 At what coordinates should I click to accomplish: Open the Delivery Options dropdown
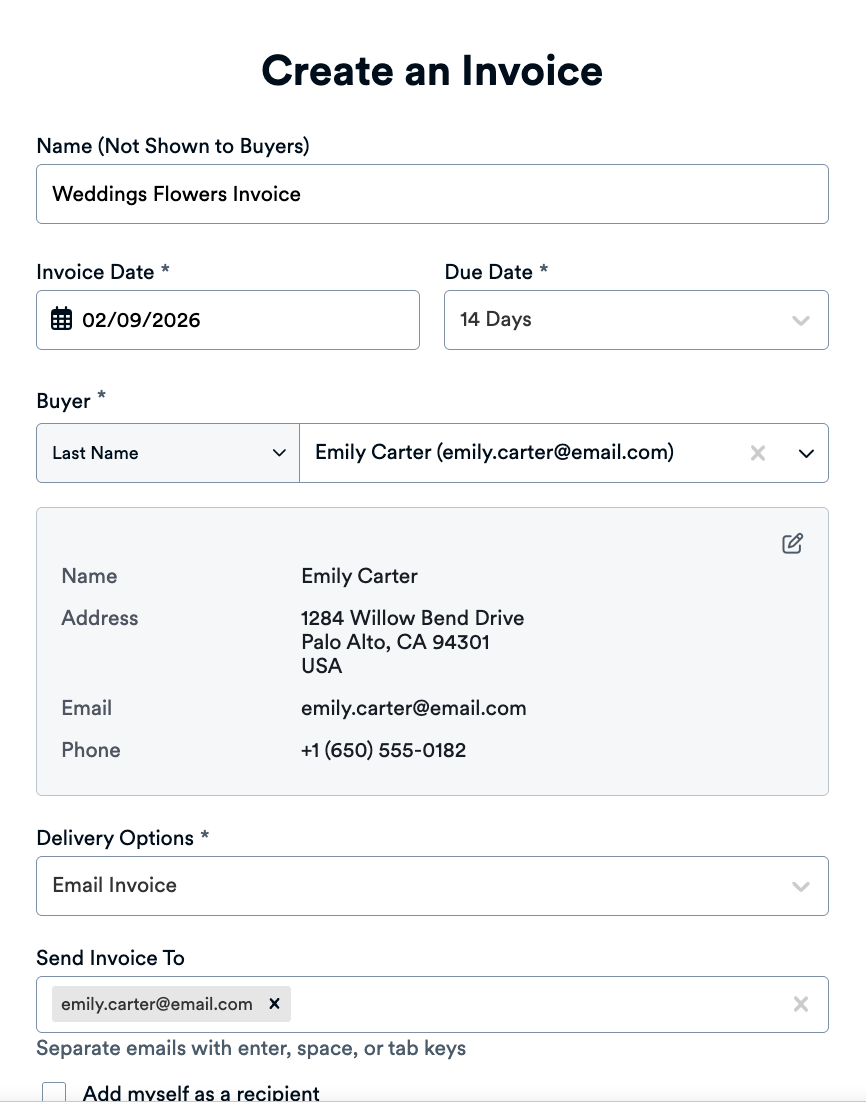pos(800,885)
